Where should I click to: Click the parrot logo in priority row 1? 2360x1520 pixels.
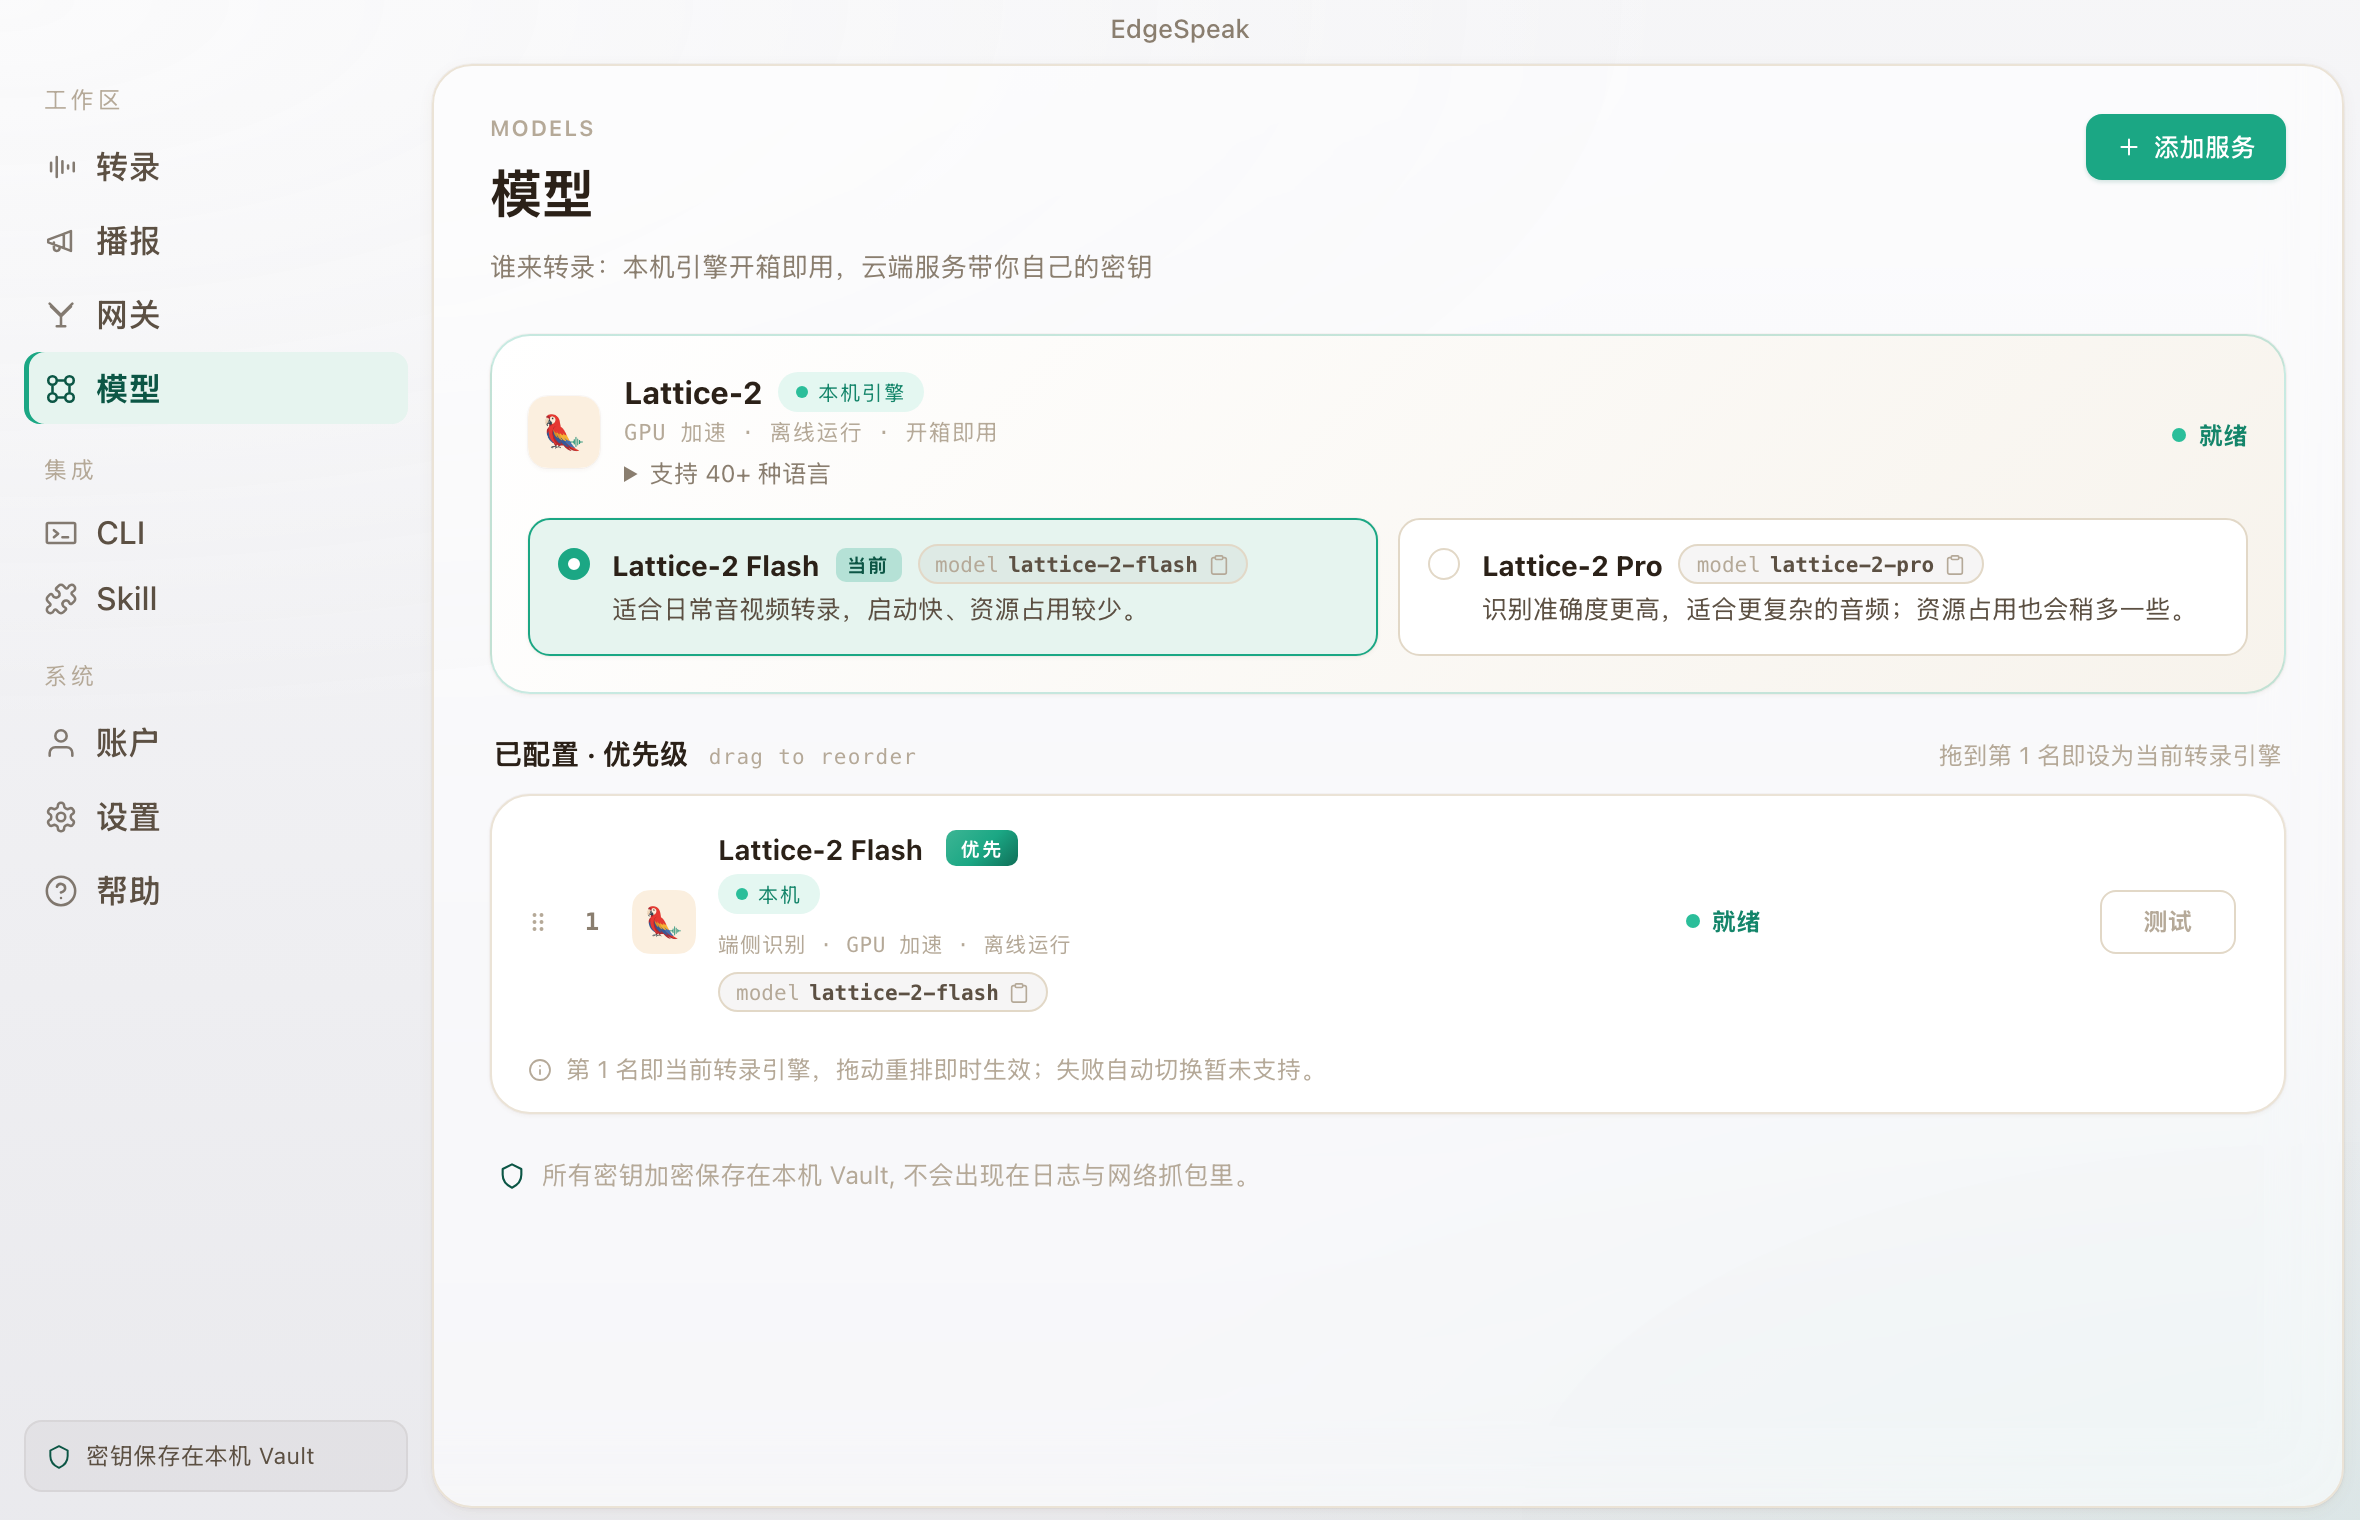[664, 922]
